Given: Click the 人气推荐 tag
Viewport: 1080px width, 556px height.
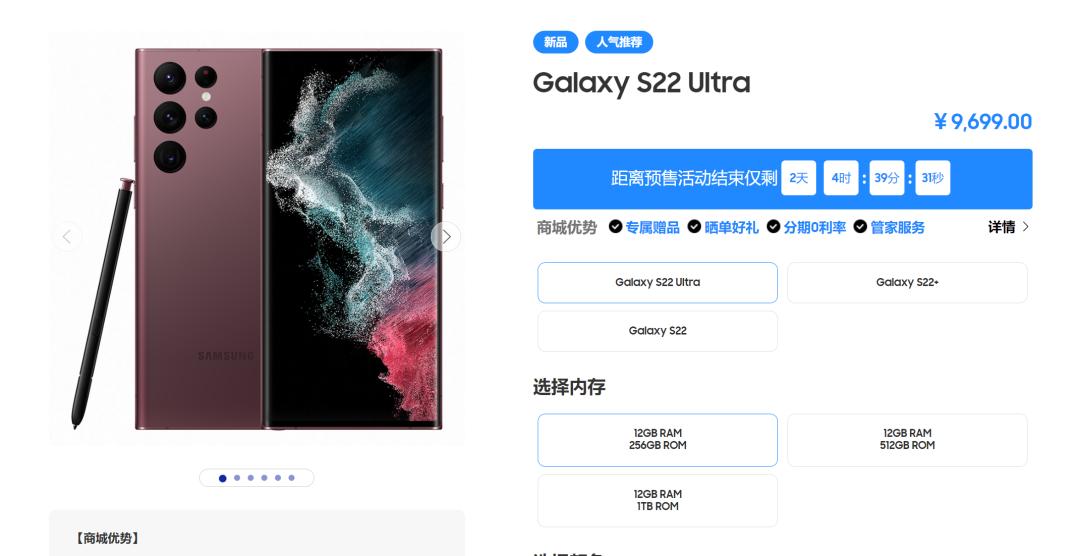Looking at the screenshot, I should pyautogui.click(x=619, y=42).
